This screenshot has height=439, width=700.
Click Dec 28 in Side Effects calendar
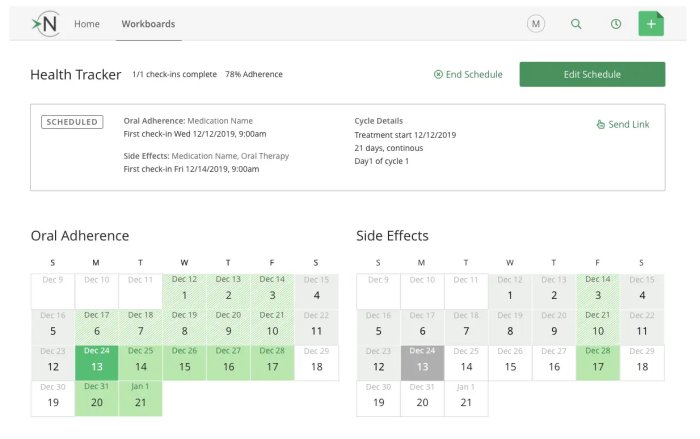point(597,360)
